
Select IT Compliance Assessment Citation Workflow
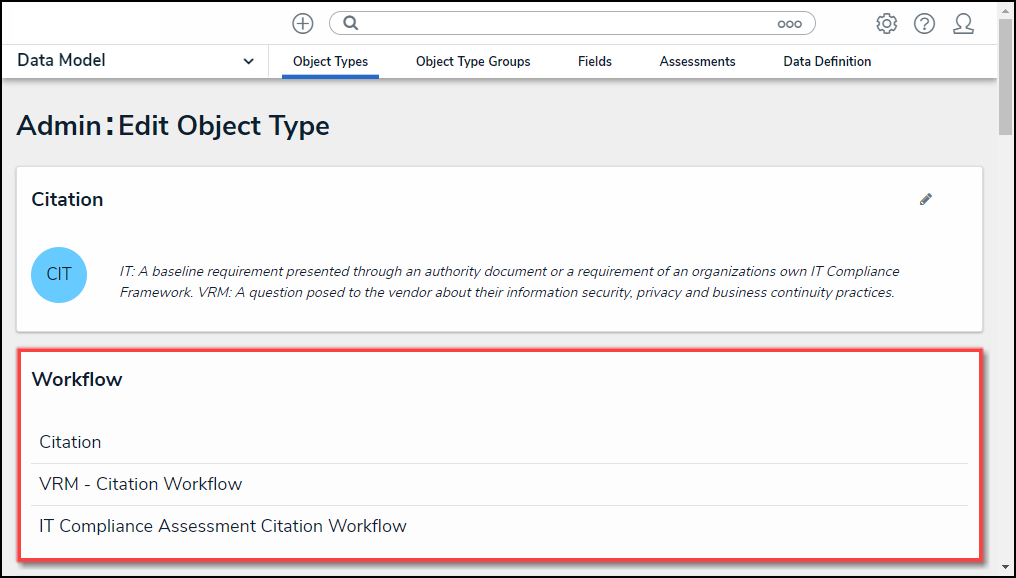point(222,526)
